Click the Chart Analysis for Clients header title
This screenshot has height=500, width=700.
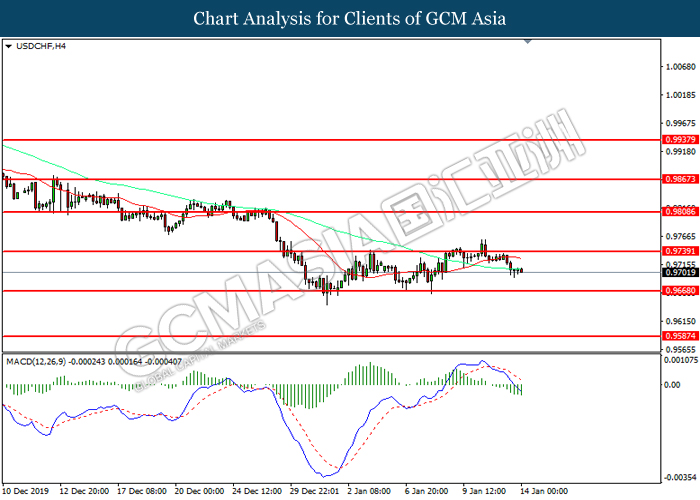coord(350,18)
